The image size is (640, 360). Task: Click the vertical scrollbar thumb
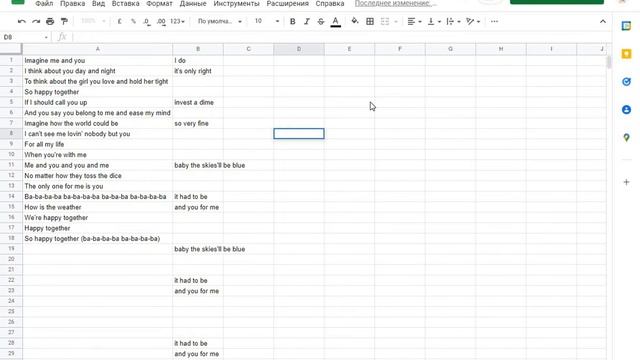click(x=609, y=62)
